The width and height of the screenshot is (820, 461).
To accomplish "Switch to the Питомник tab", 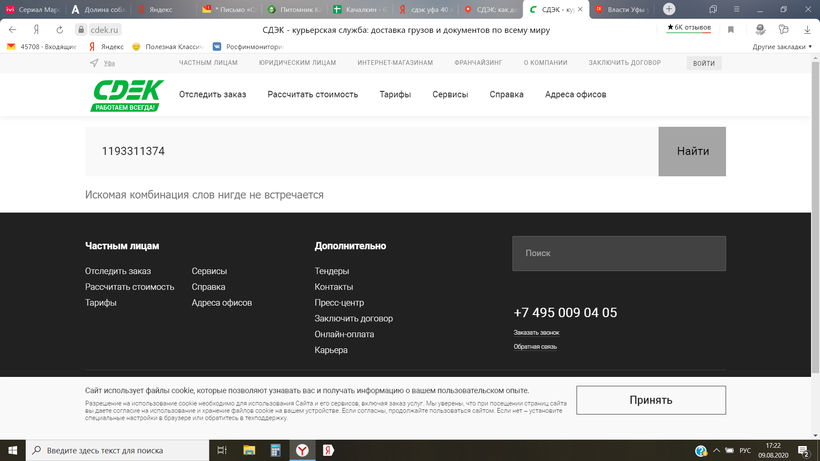I will (x=294, y=9).
